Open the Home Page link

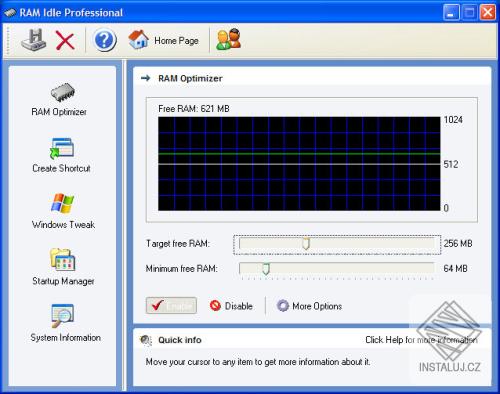pos(163,40)
